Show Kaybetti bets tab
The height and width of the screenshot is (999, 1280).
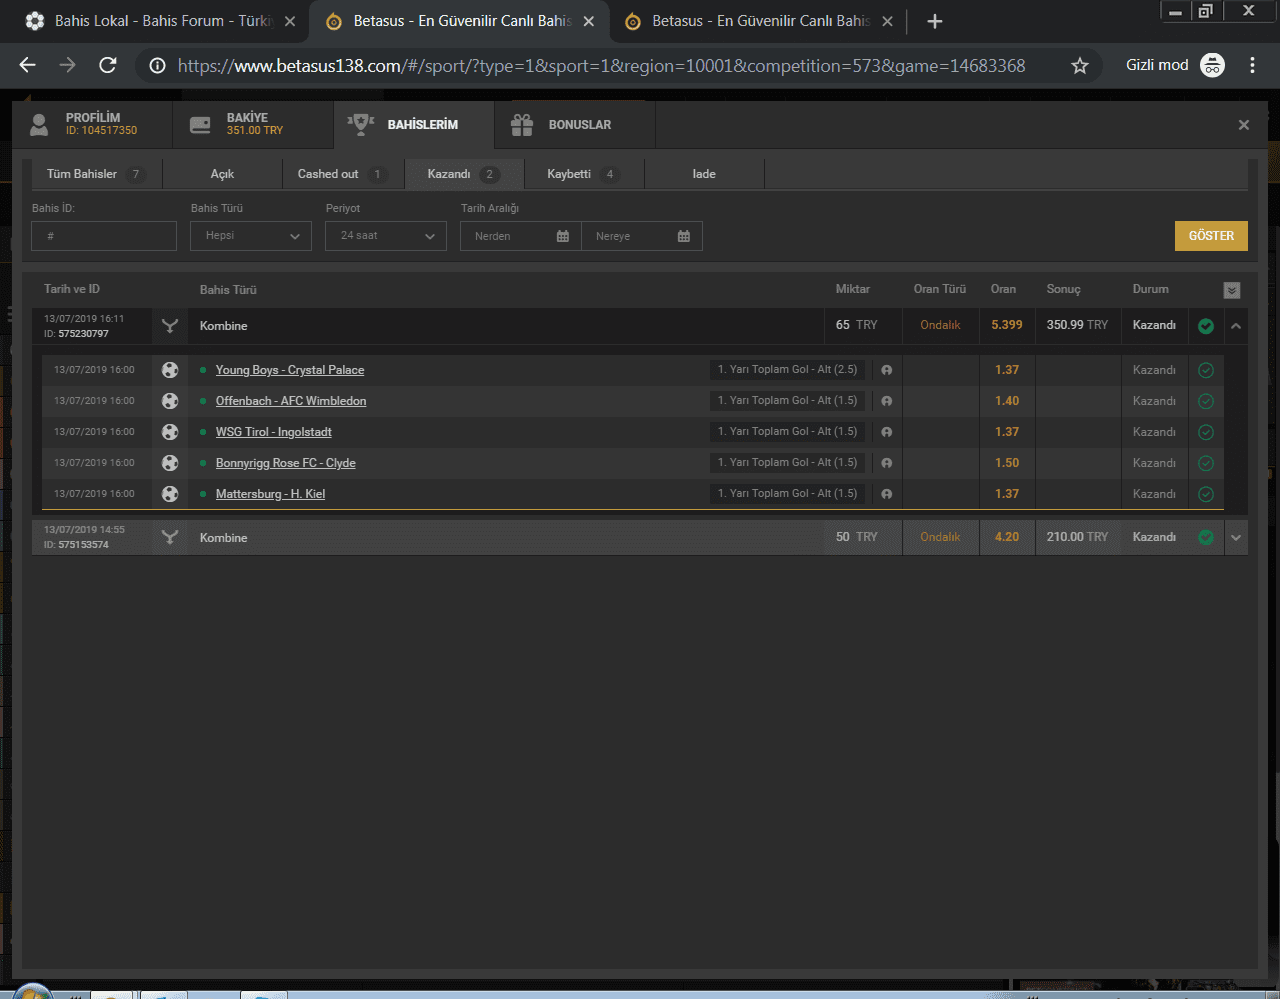coord(584,174)
